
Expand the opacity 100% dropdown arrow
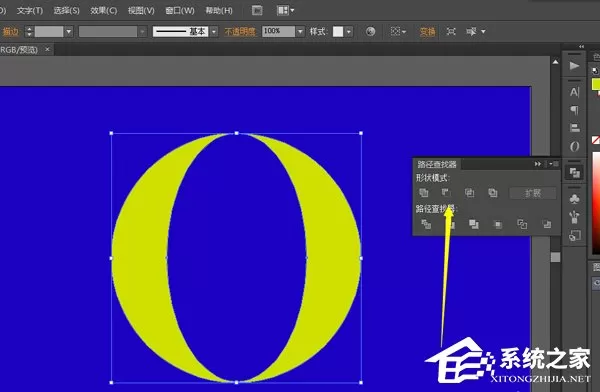coord(300,31)
